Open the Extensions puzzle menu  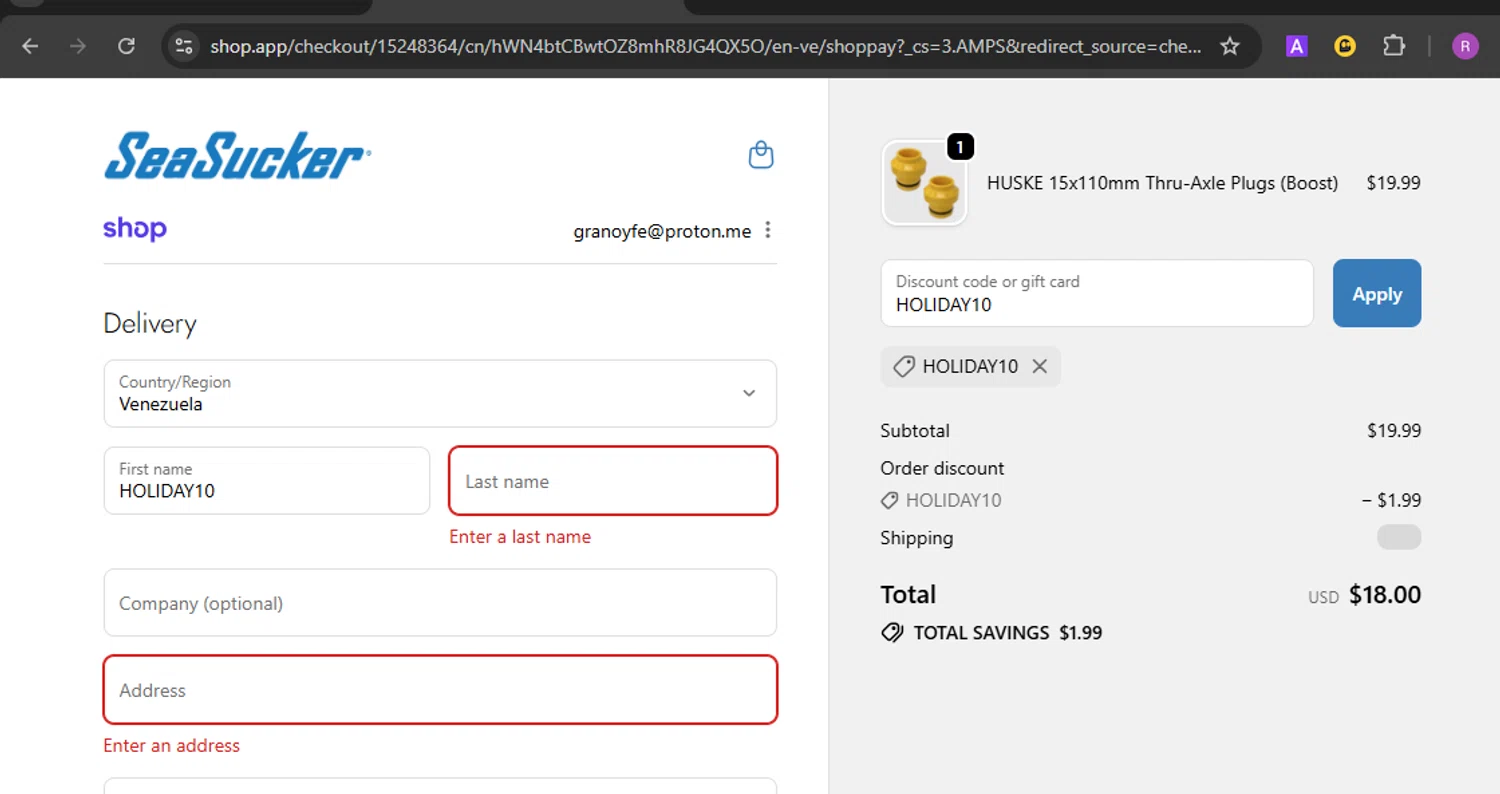(x=1394, y=46)
